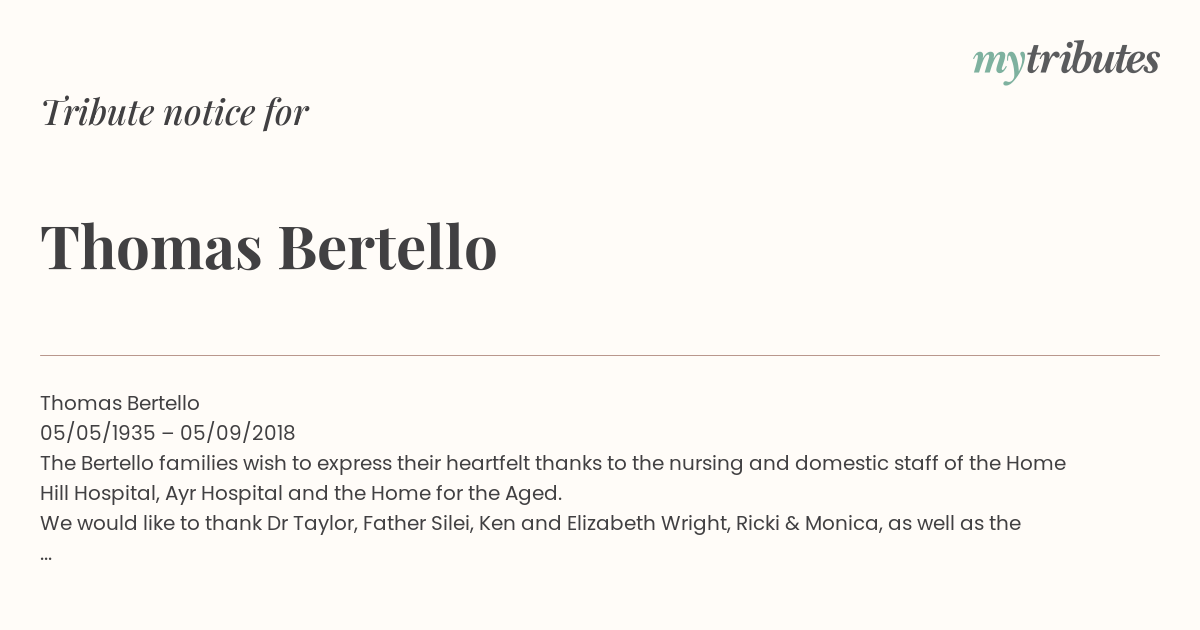
Task: Click the small 'Thomas Bertello' name line
Action: click(x=120, y=403)
